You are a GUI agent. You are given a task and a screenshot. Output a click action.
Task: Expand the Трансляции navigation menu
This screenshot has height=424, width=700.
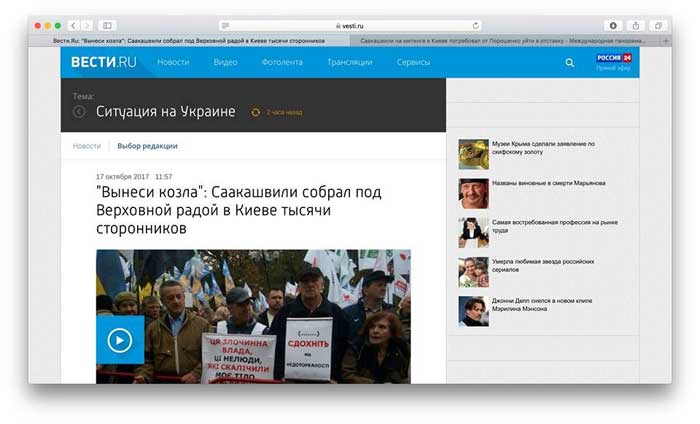coord(349,62)
